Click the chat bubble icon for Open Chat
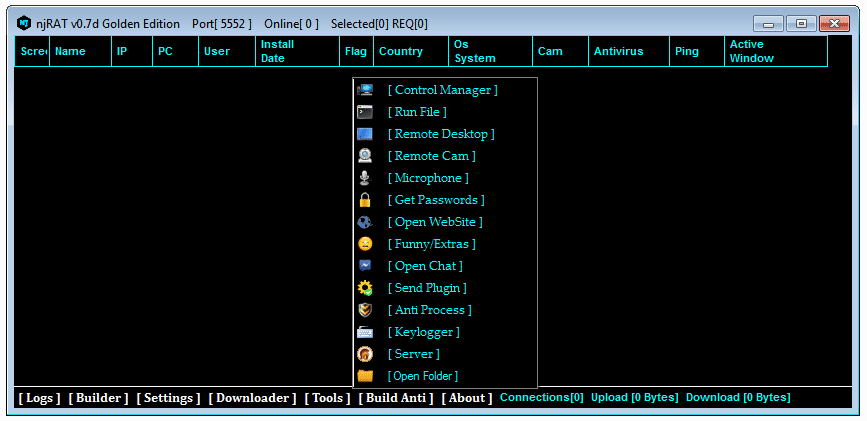The image size is (867, 421). point(365,266)
